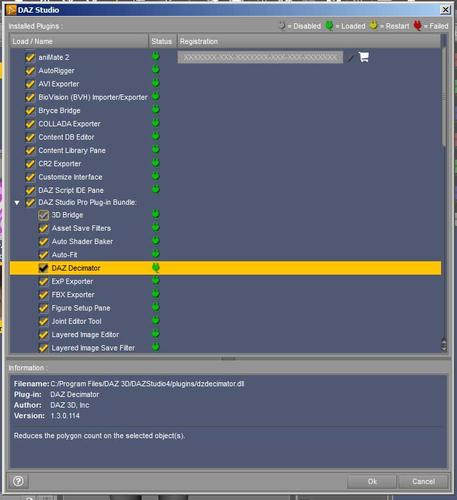Click the status plug icon for 3D Bridge

tap(156, 214)
